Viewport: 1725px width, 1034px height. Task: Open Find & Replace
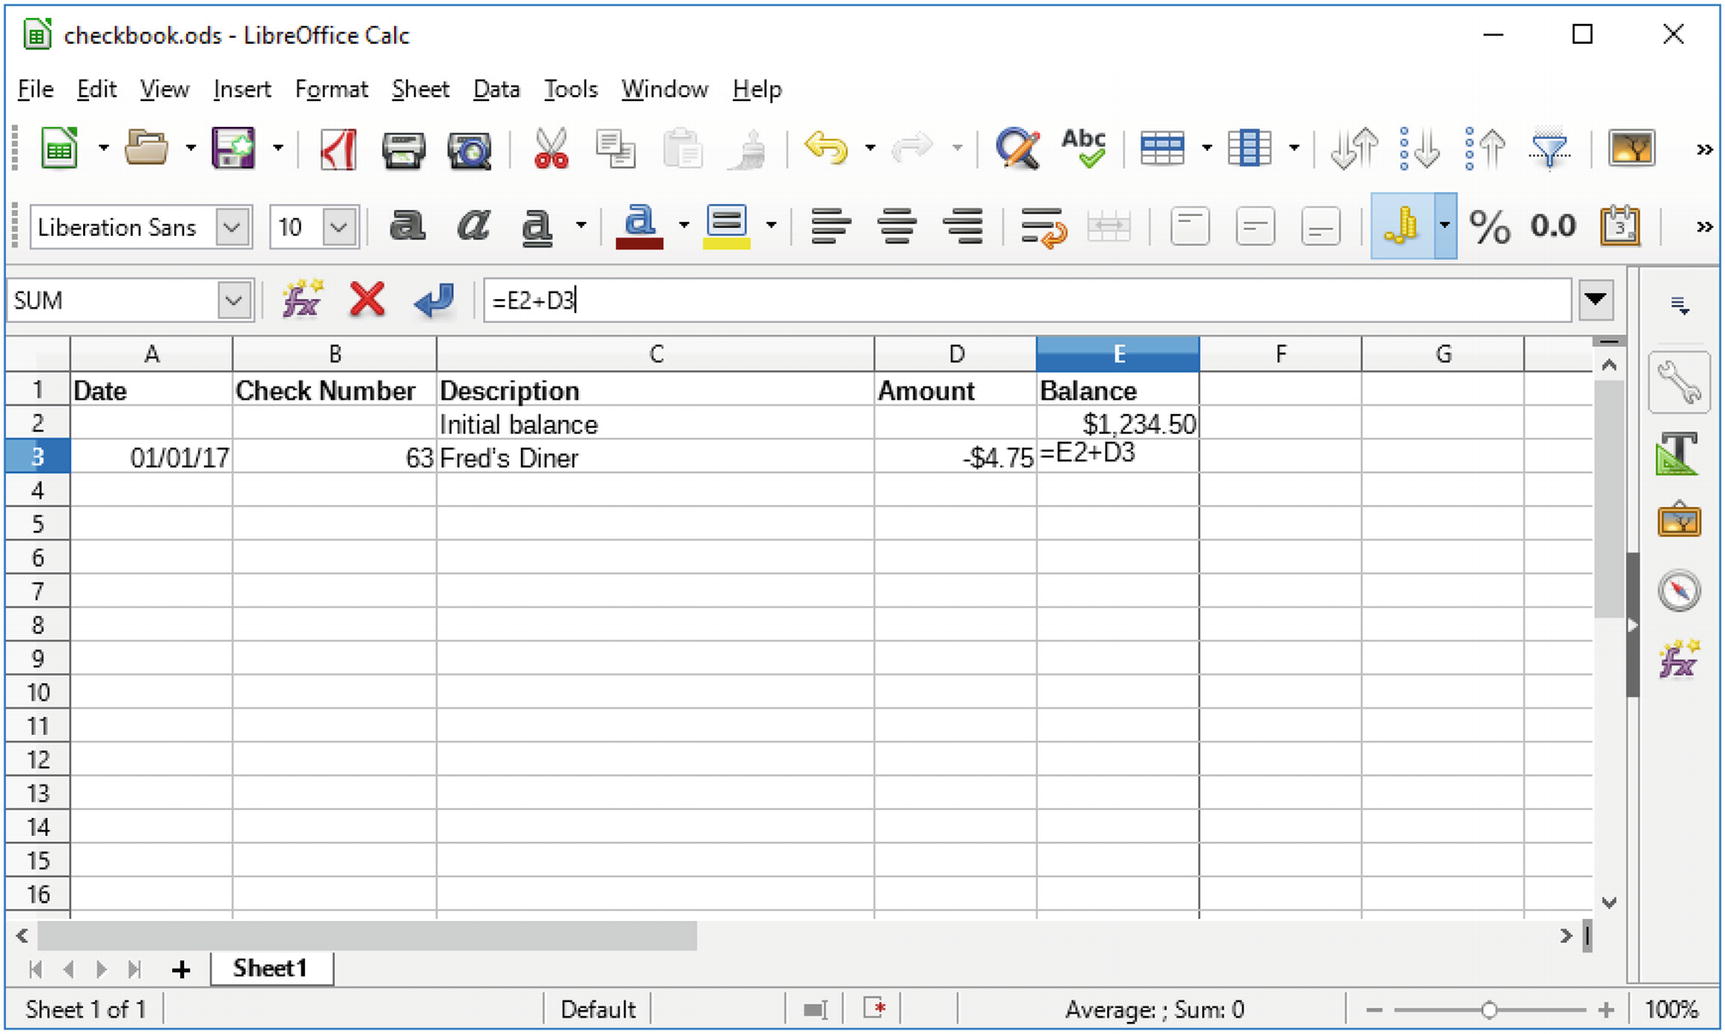pyautogui.click(x=1017, y=149)
